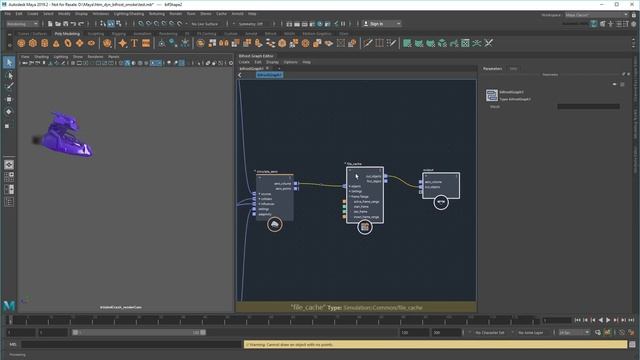Open the Windows menu in main menu bar
This screenshot has height=360, width=640.
(x=100, y=14)
